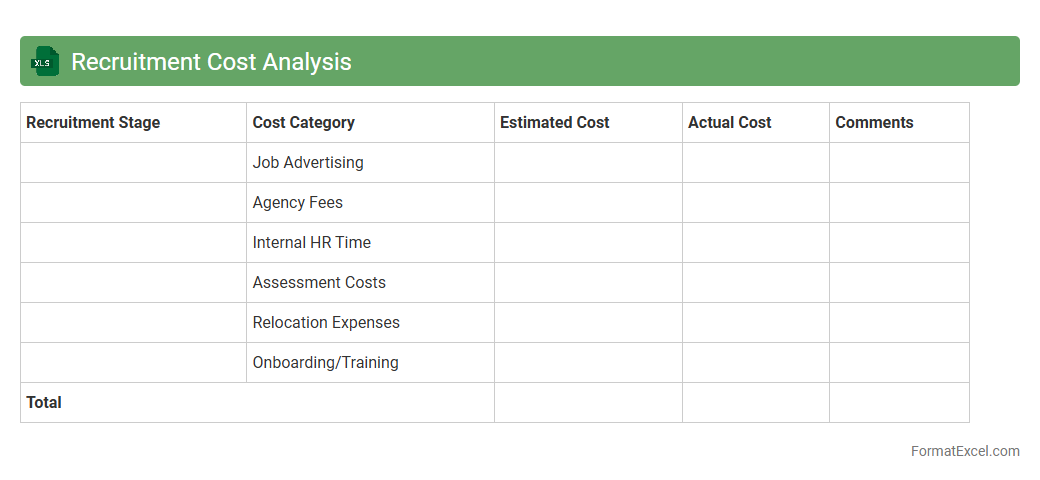Select the Recruitment Stage column header

point(93,122)
